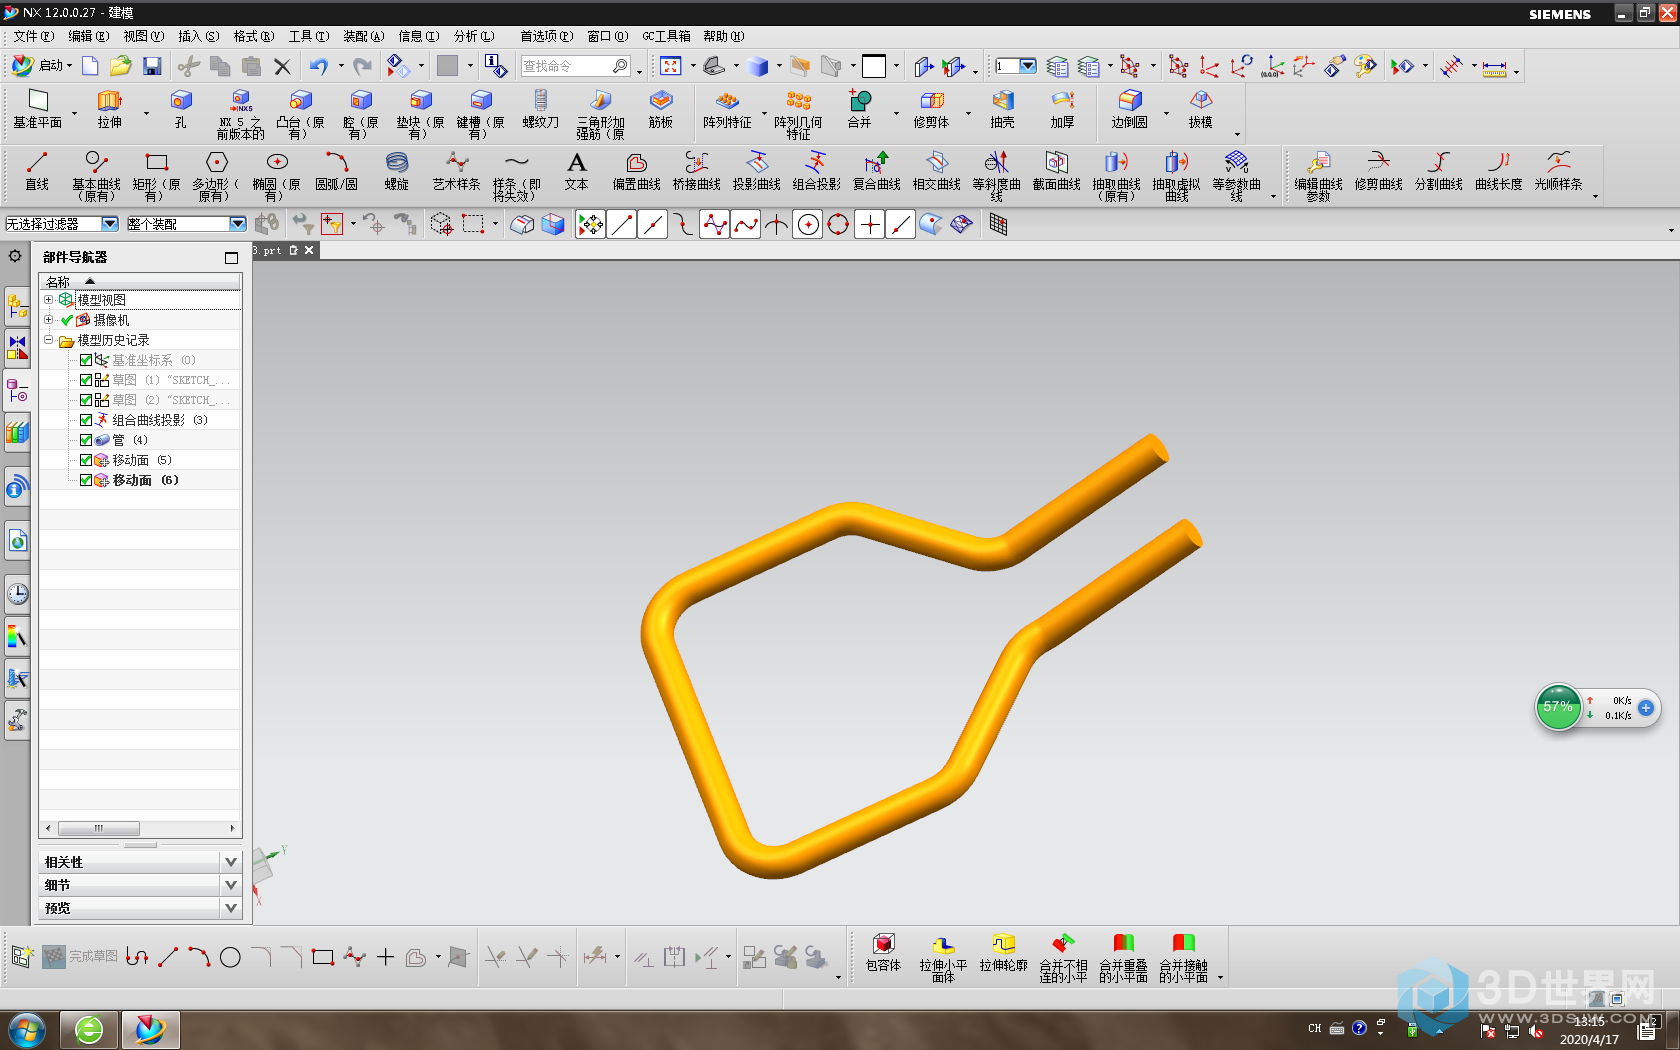The height and width of the screenshot is (1050, 1680).
Task: Open the 偏置曲线 offset curve tool
Action: [637, 171]
